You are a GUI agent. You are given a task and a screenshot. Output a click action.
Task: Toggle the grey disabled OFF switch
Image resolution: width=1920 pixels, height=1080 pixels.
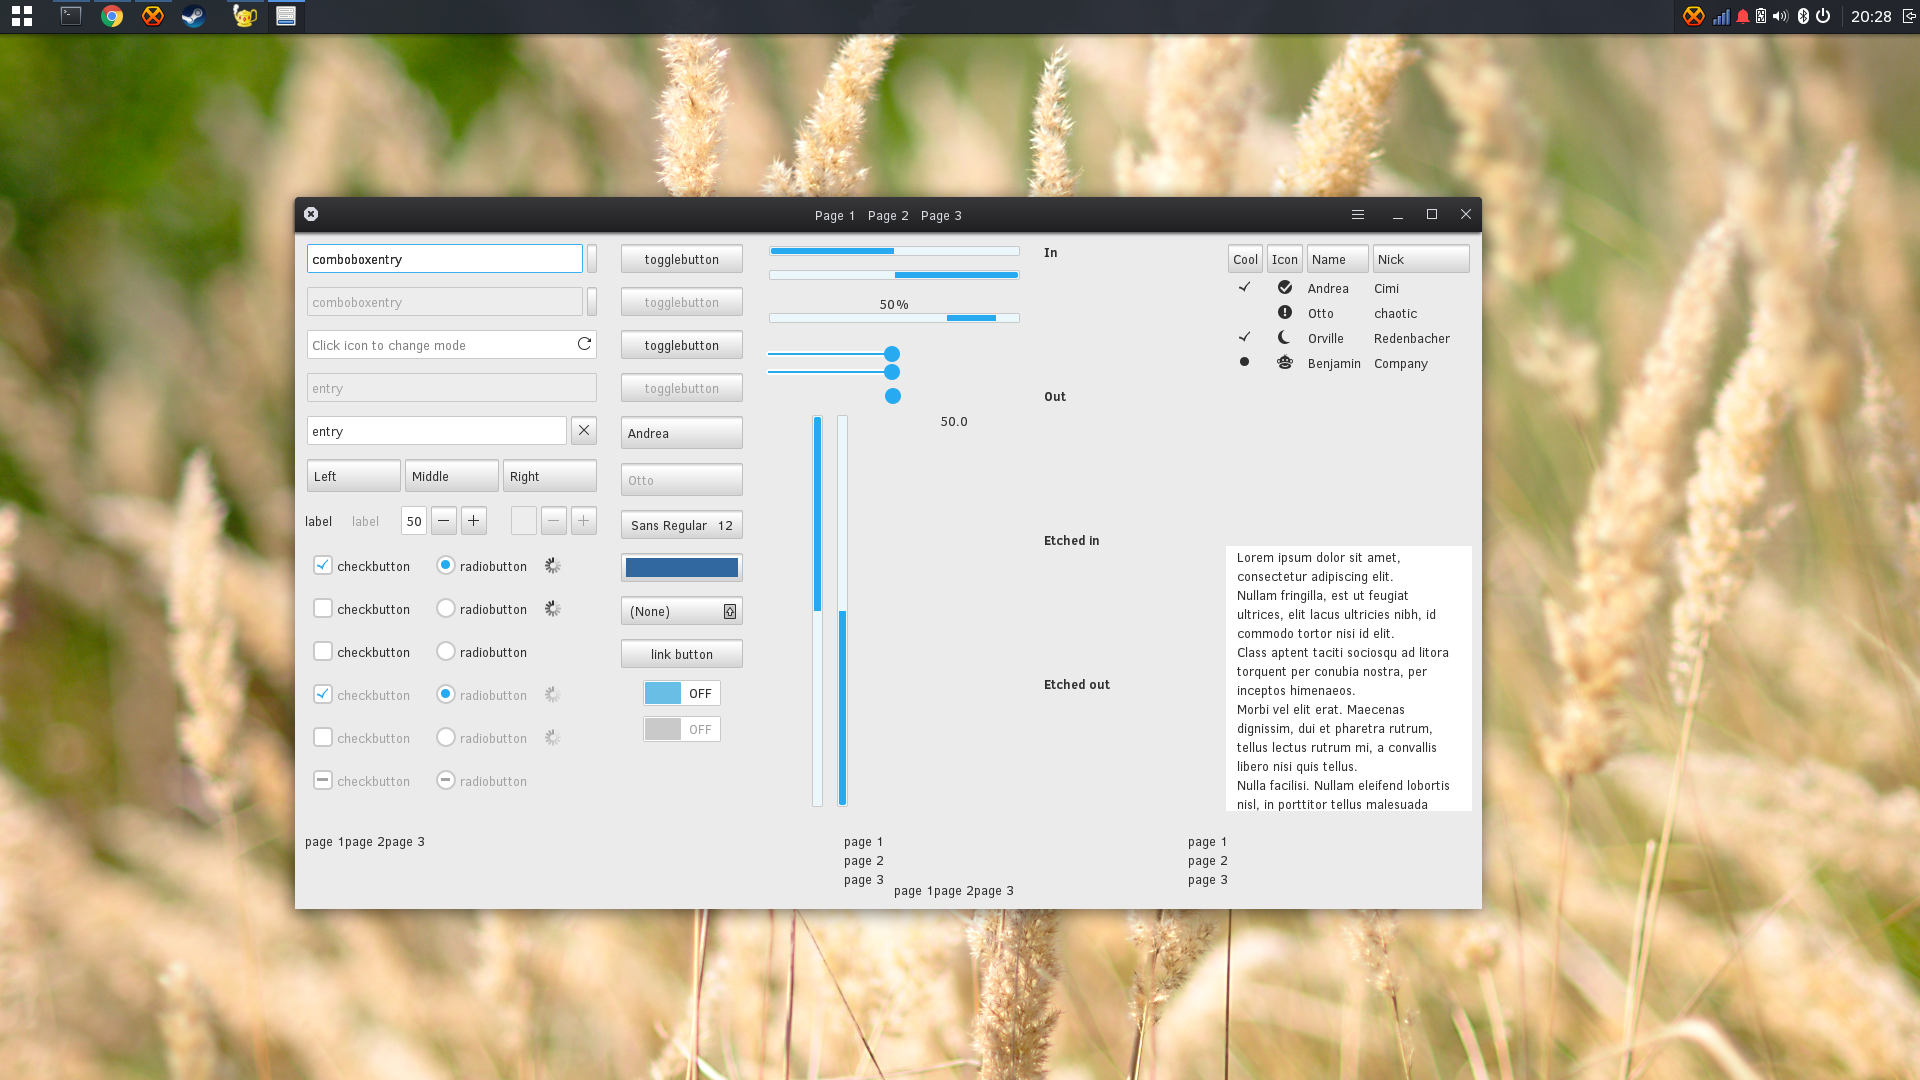click(682, 729)
